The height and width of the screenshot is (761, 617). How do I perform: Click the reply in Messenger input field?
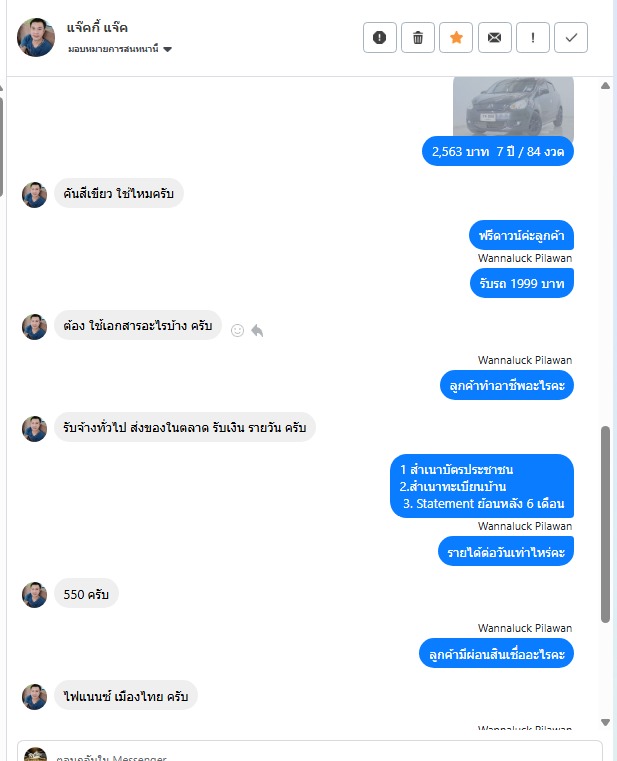[x=310, y=751]
